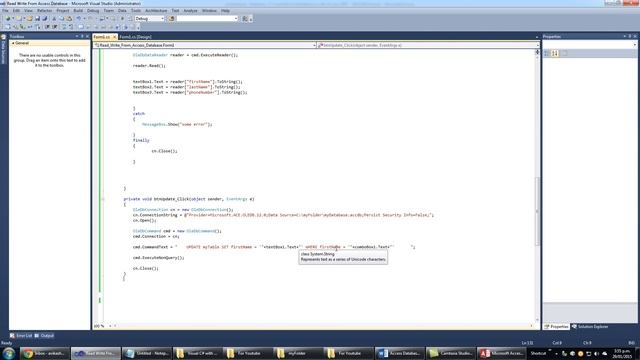The height and width of the screenshot is (360, 640).
Task: Click the Save toolbar icon
Action: tap(37, 19)
